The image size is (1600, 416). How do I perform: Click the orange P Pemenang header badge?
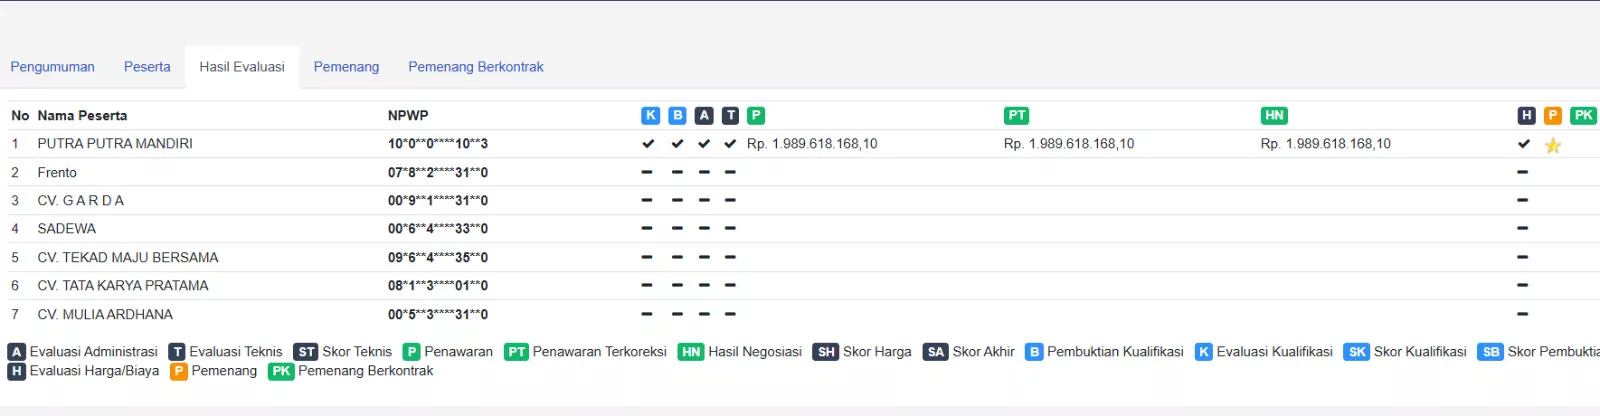pyautogui.click(x=1553, y=115)
